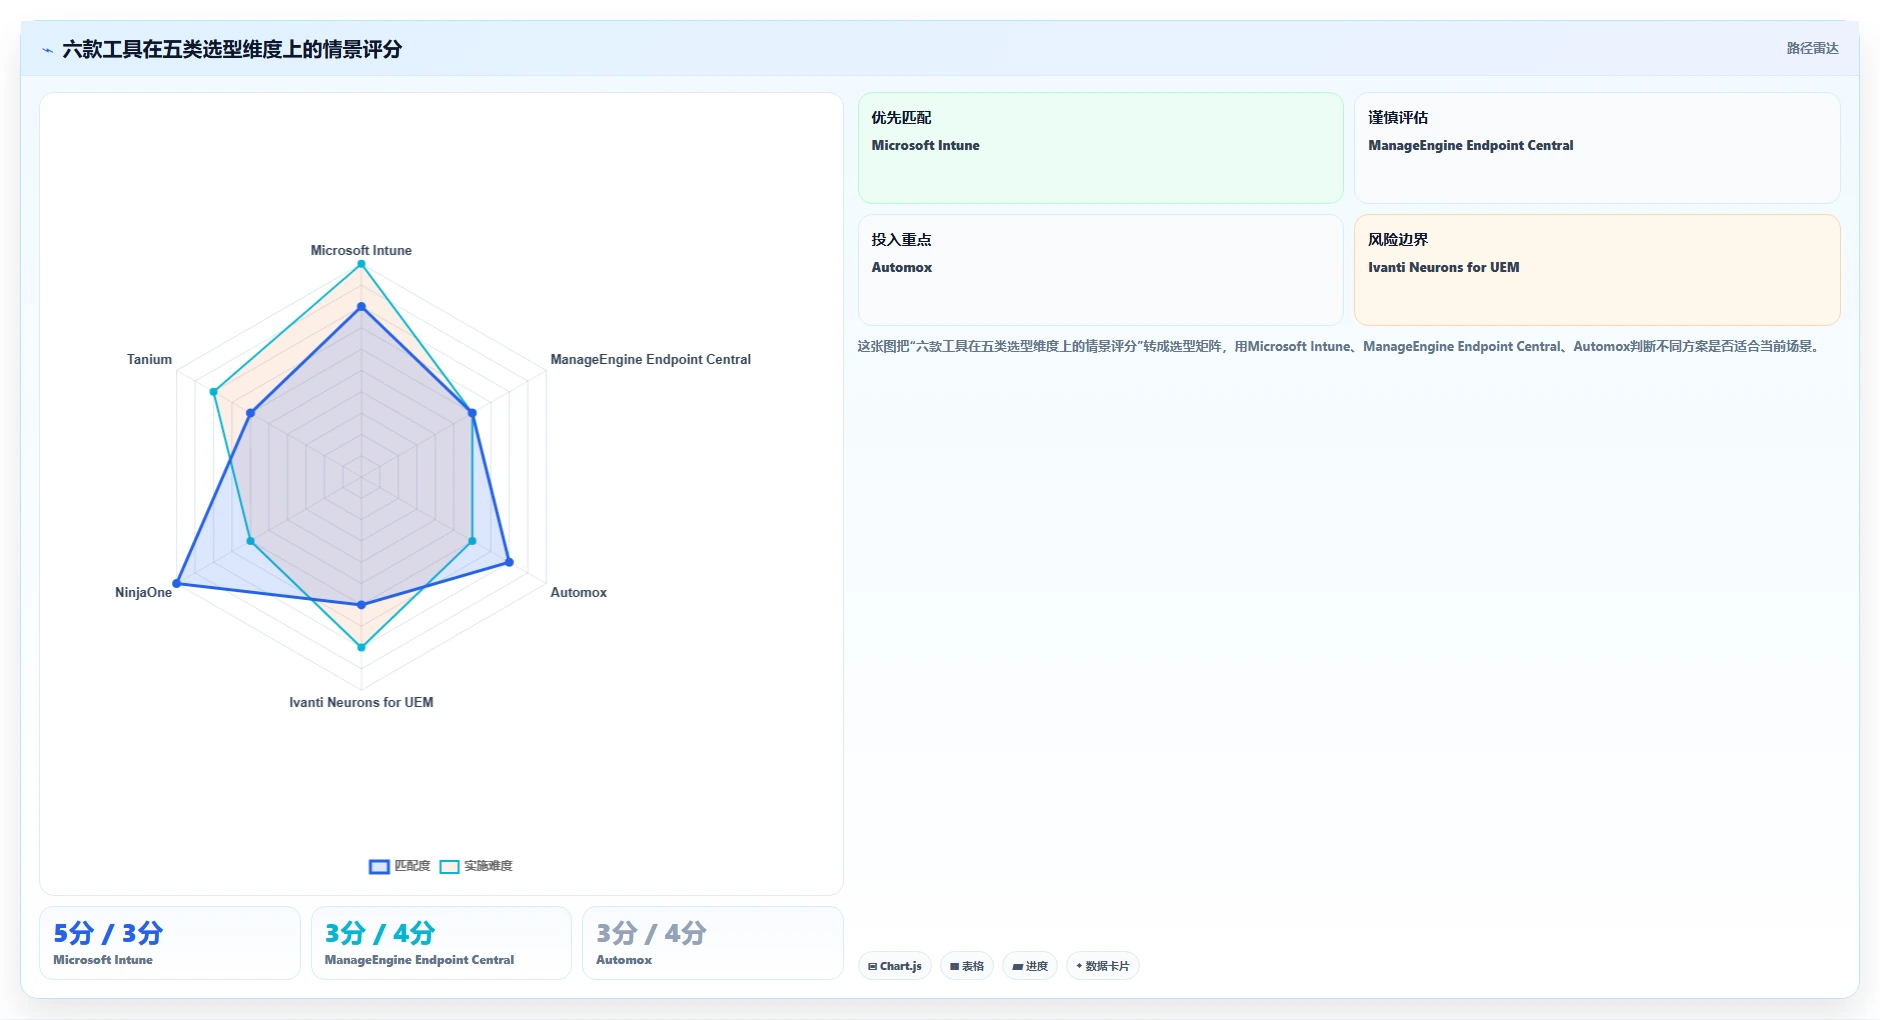Image resolution: width=1880 pixels, height=1020 pixels.
Task: Select the teal 实施难度 point on Ivanti axis
Action: click(x=361, y=647)
